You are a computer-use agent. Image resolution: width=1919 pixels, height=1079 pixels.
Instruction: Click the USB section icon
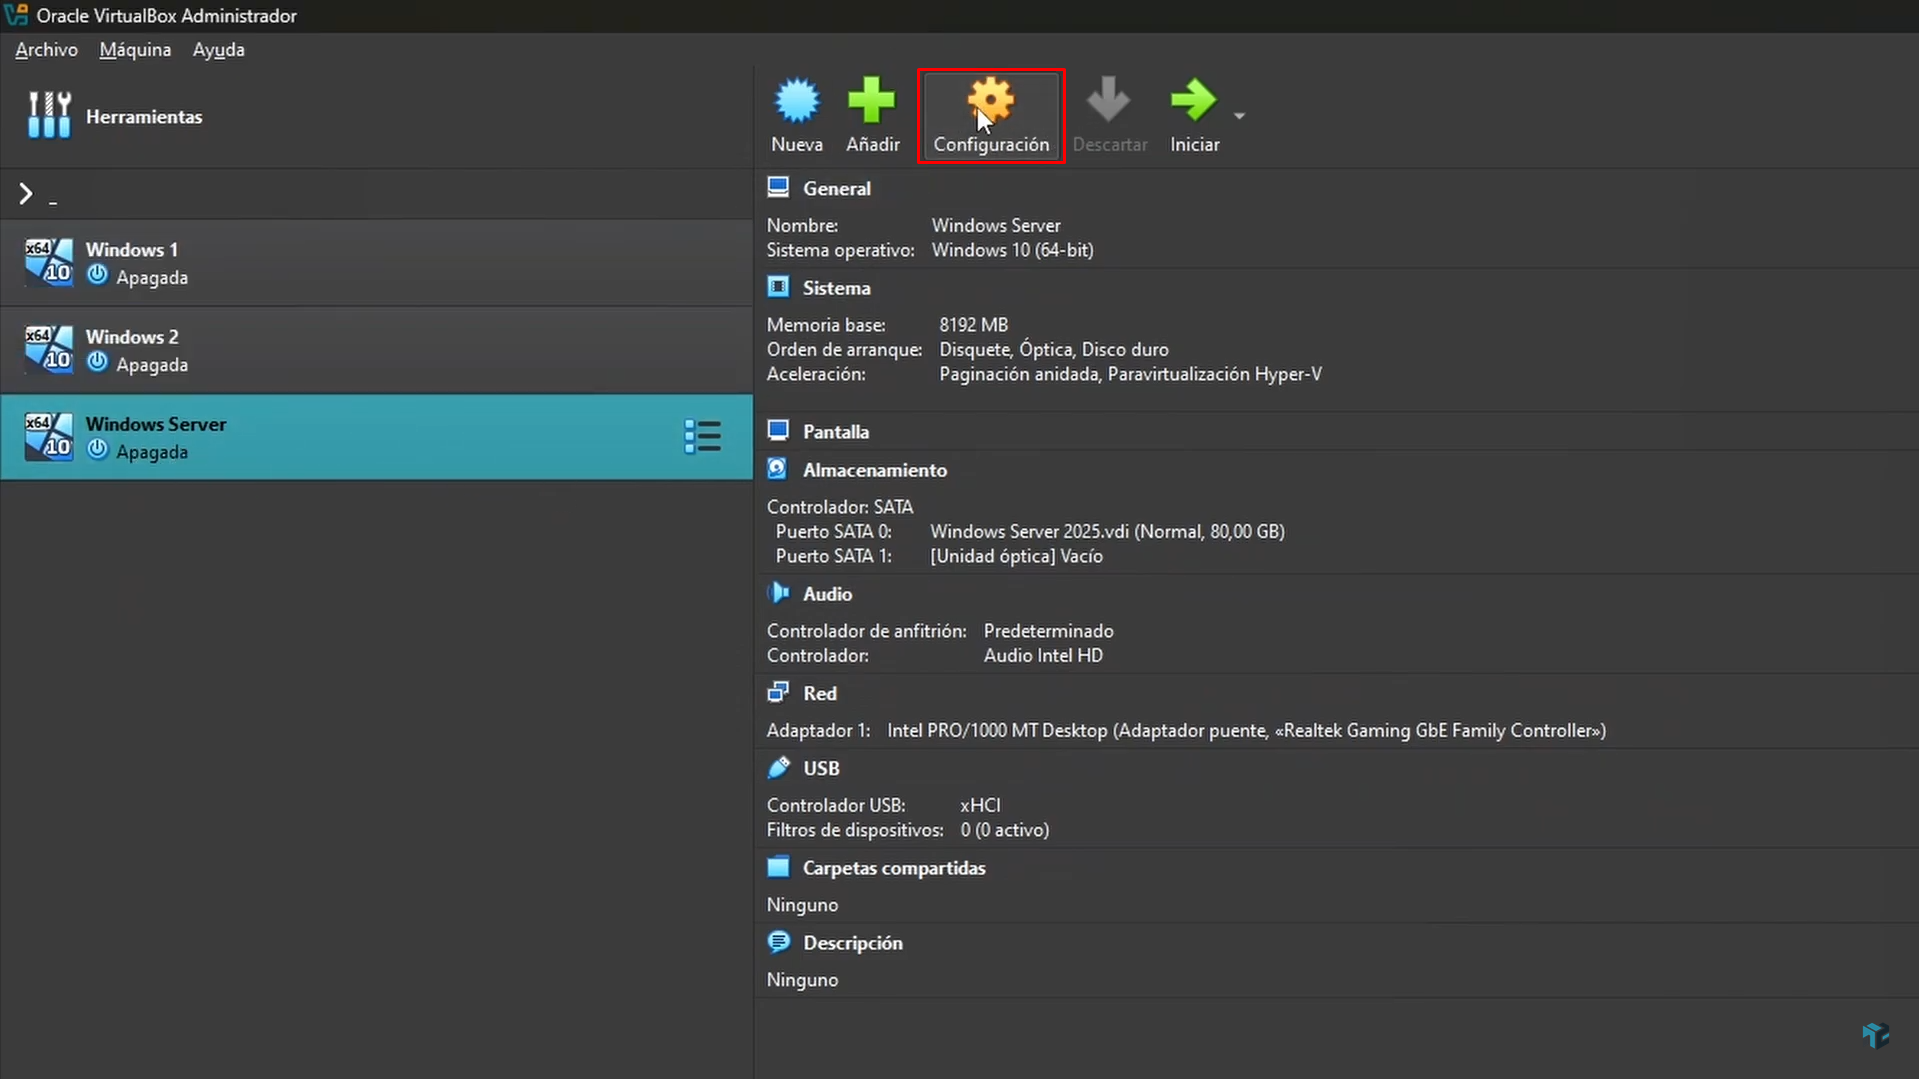point(779,767)
